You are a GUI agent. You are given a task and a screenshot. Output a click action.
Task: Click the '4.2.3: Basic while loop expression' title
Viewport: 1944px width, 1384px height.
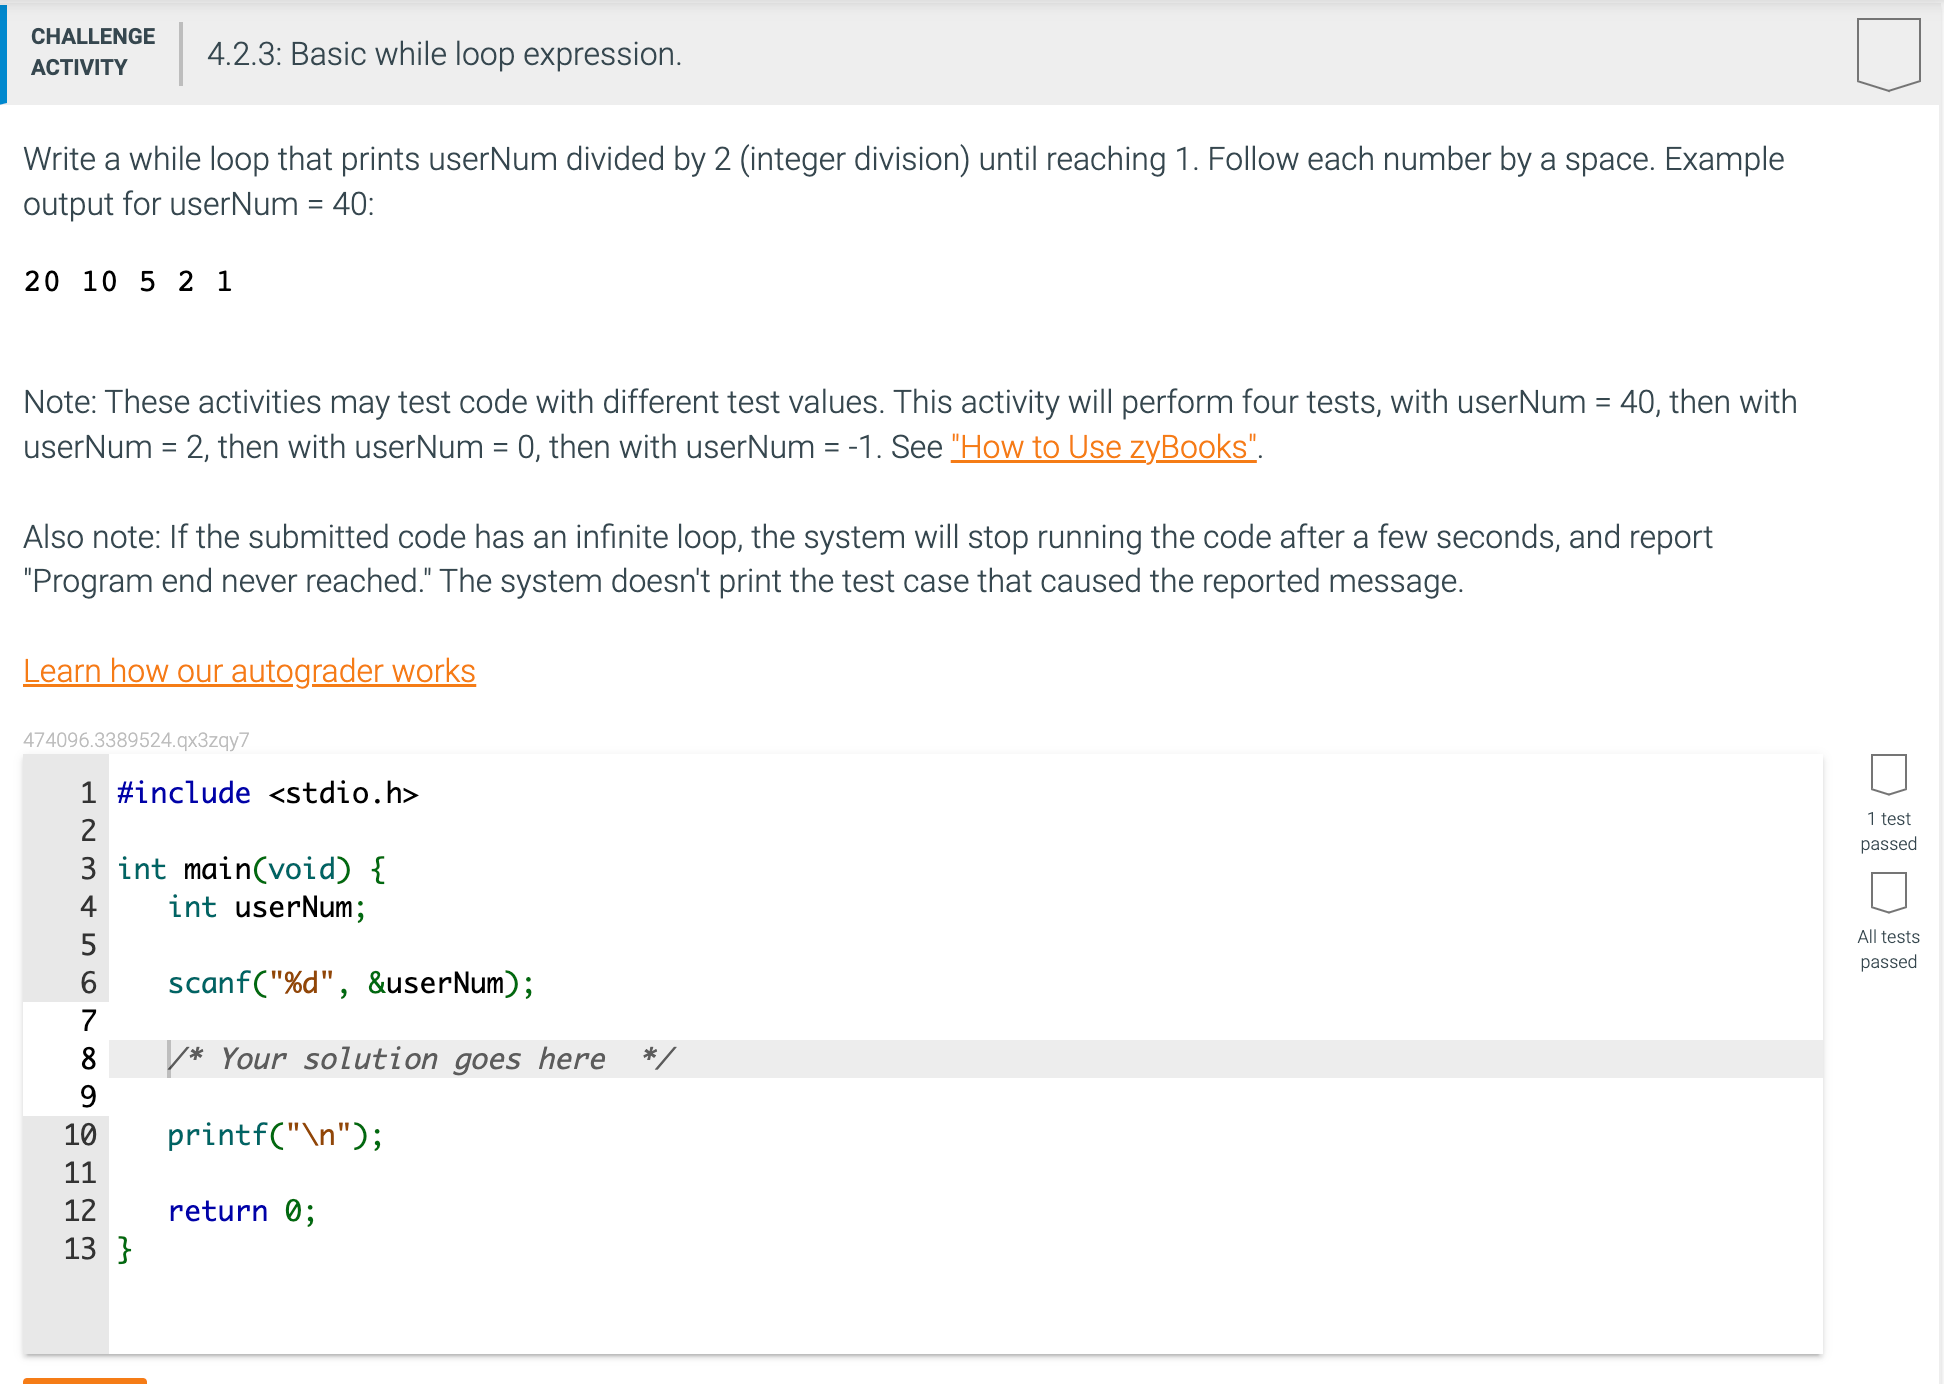(444, 54)
